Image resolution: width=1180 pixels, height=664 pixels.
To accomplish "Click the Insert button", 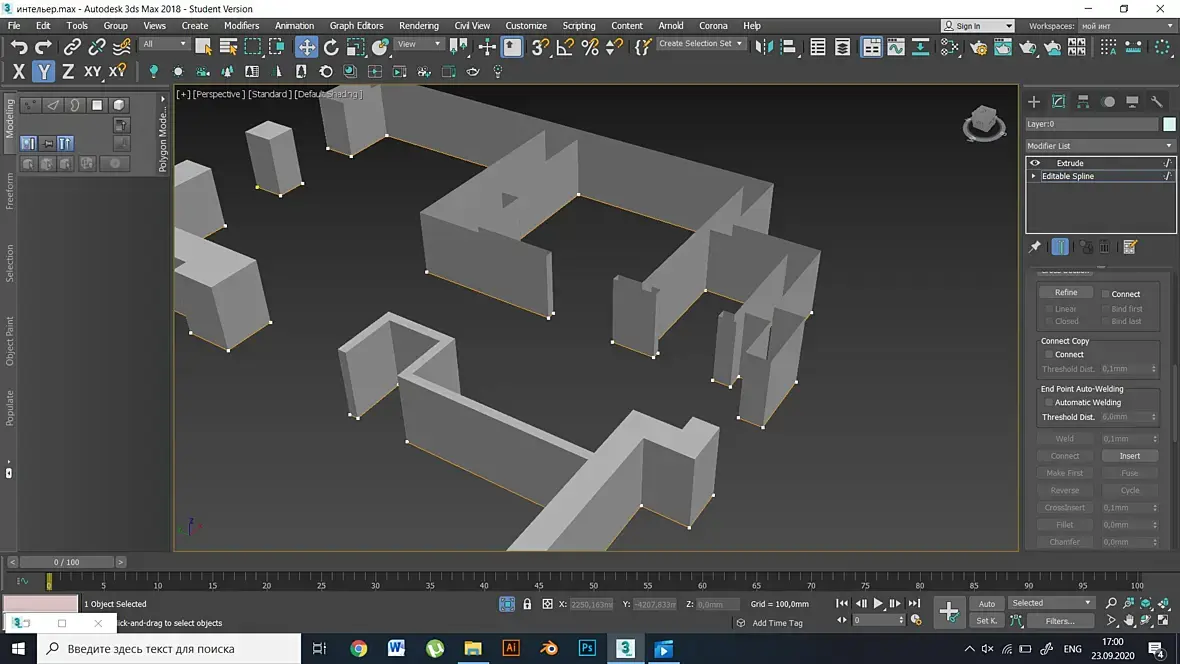I will pyautogui.click(x=1129, y=456).
